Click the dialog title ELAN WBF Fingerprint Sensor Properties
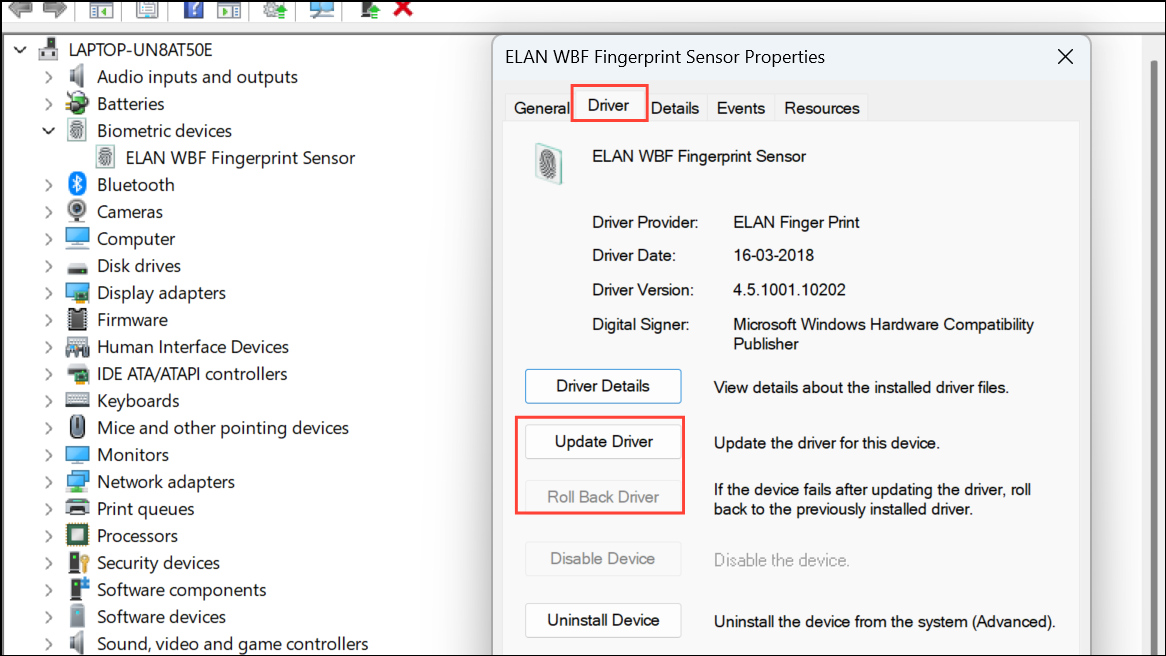 (665, 57)
